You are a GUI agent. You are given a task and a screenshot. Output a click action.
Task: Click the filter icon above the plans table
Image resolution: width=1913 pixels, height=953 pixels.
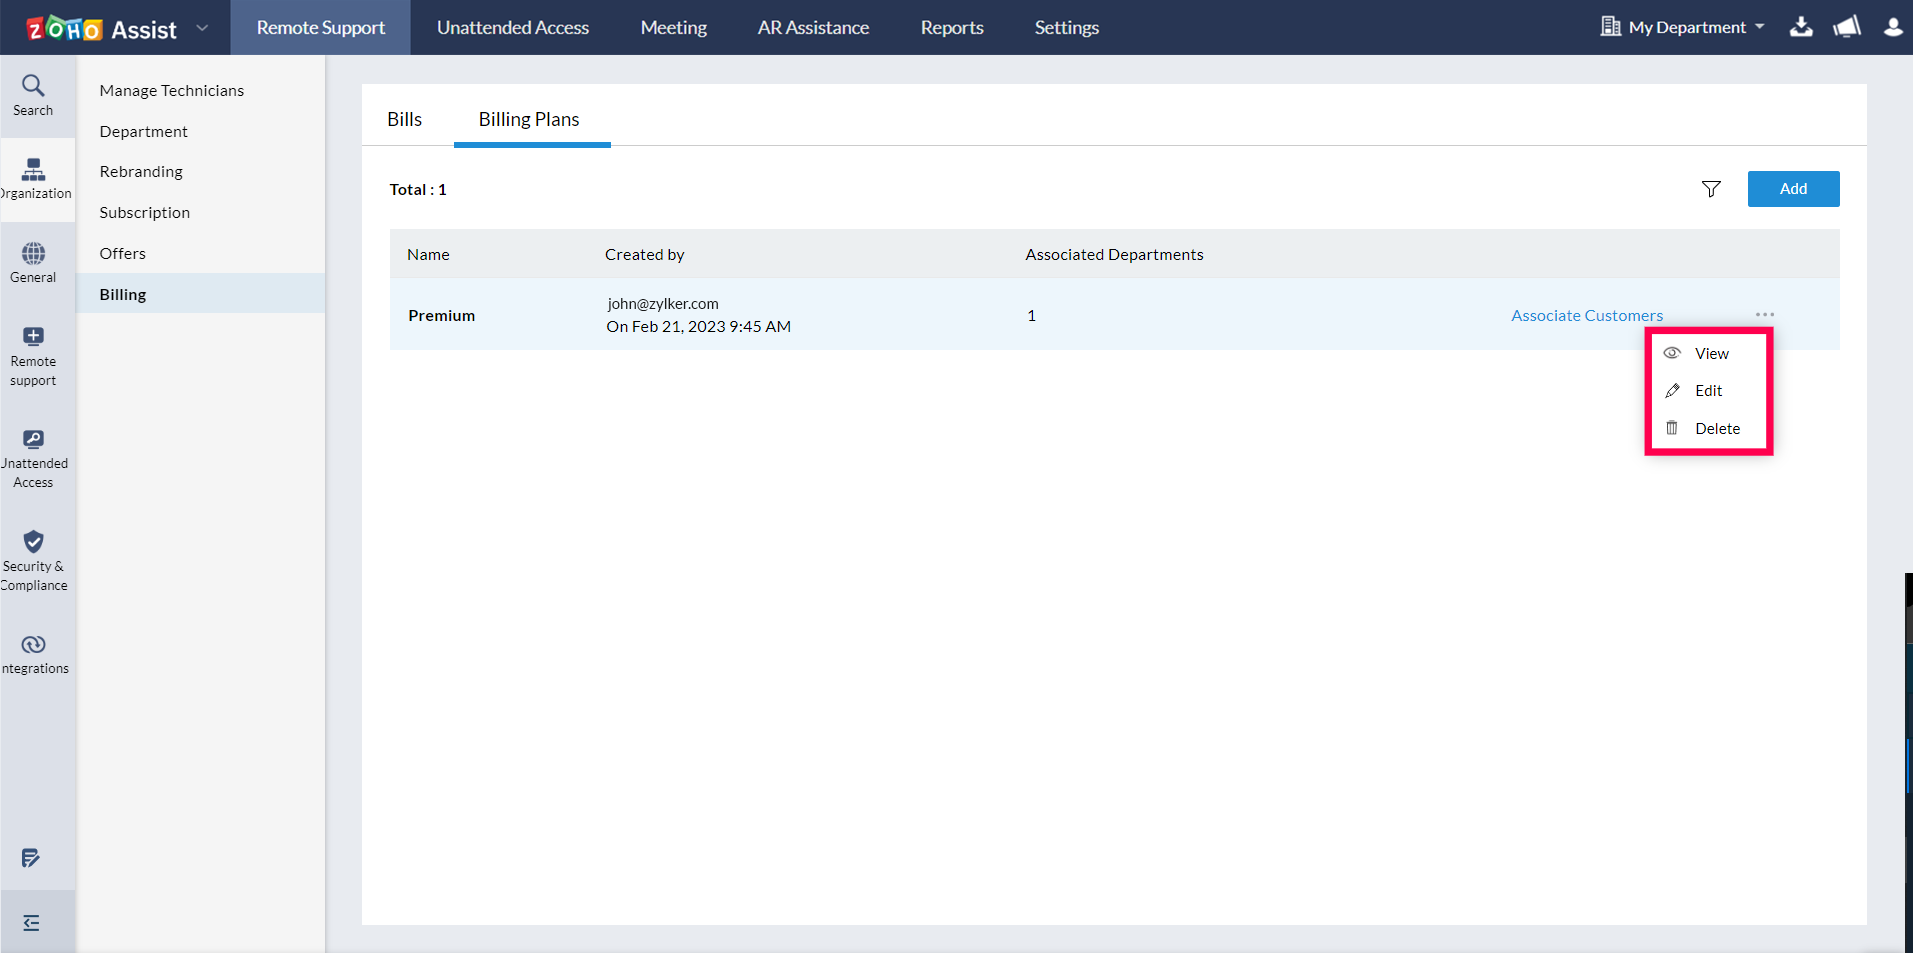pyautogui.click(x=1710, y=188)
